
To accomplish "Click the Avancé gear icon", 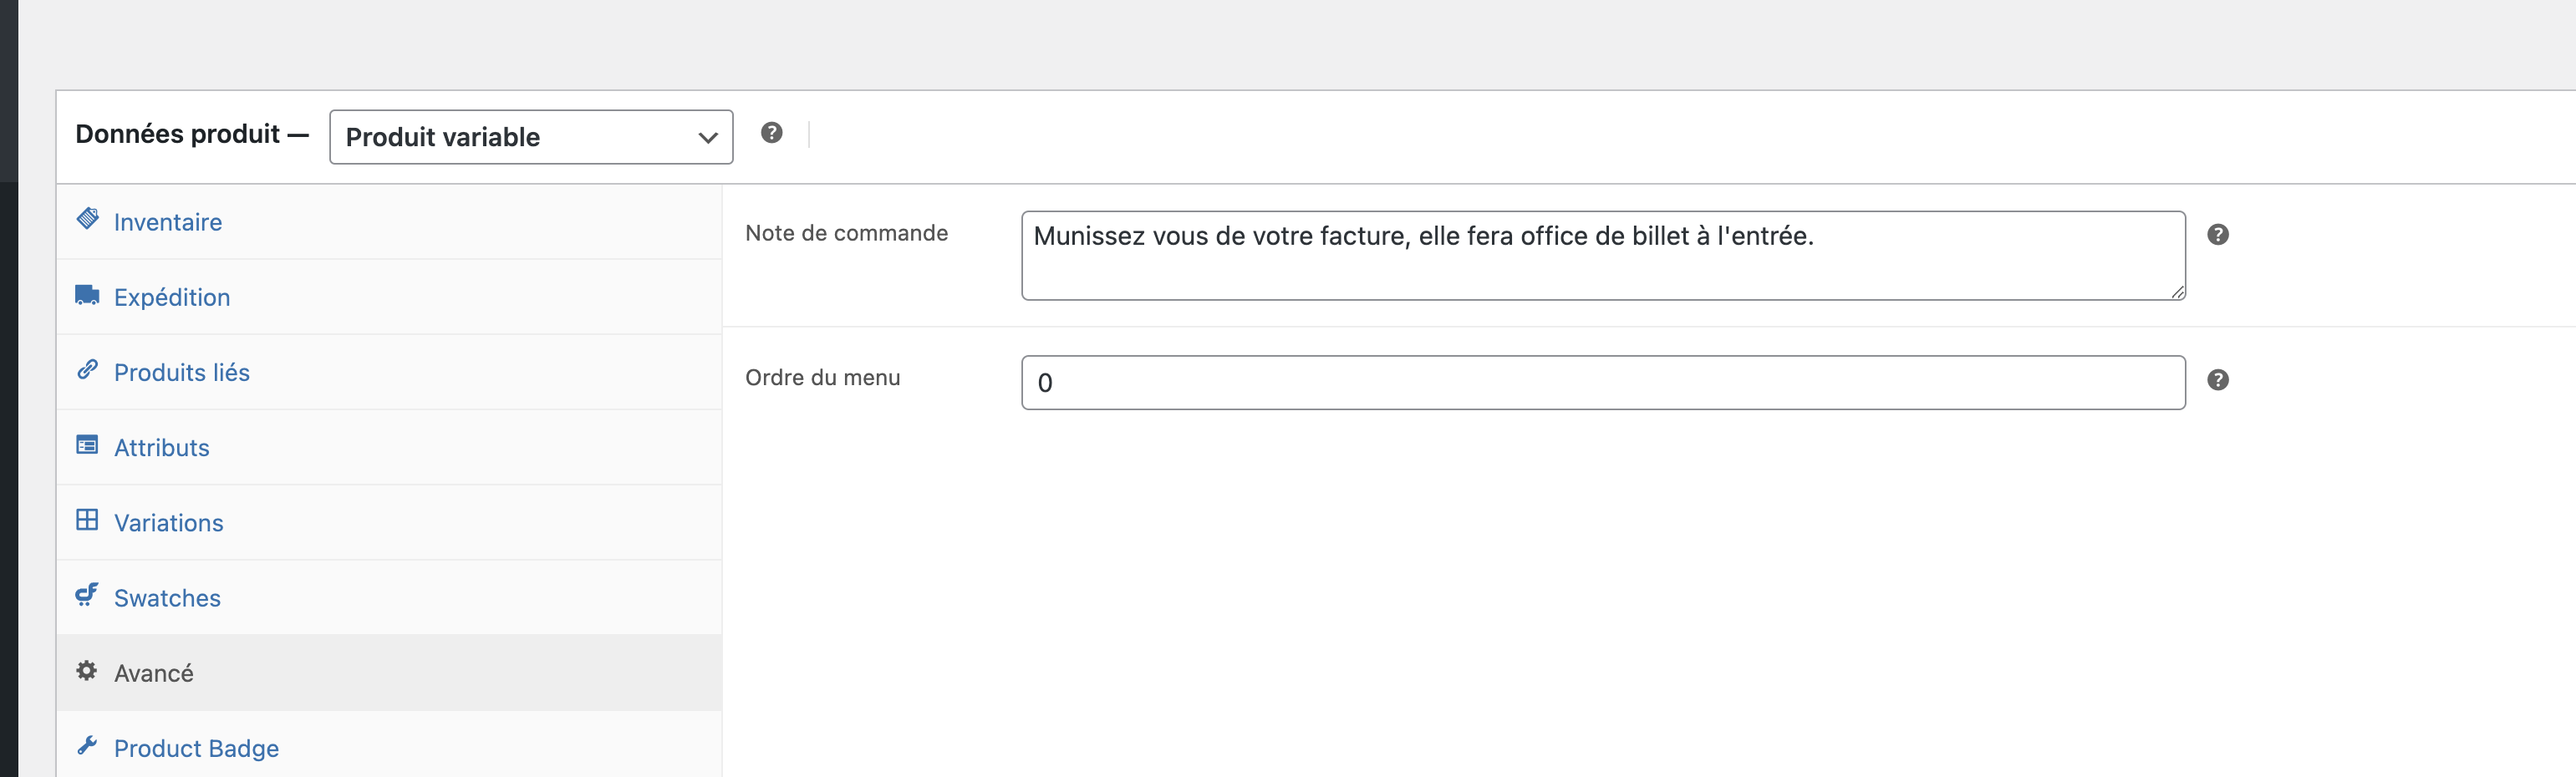I will coord(87,671).
